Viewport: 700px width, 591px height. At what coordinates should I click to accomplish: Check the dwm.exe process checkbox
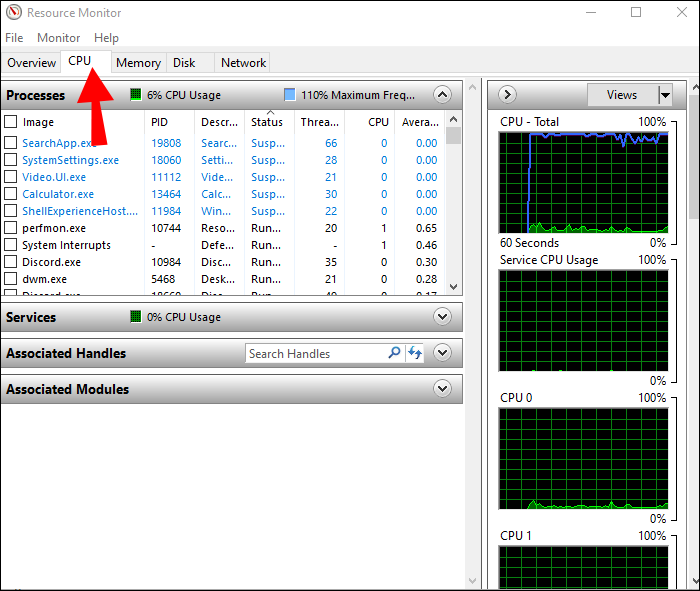pyautogui.click(x=11, y=278)
